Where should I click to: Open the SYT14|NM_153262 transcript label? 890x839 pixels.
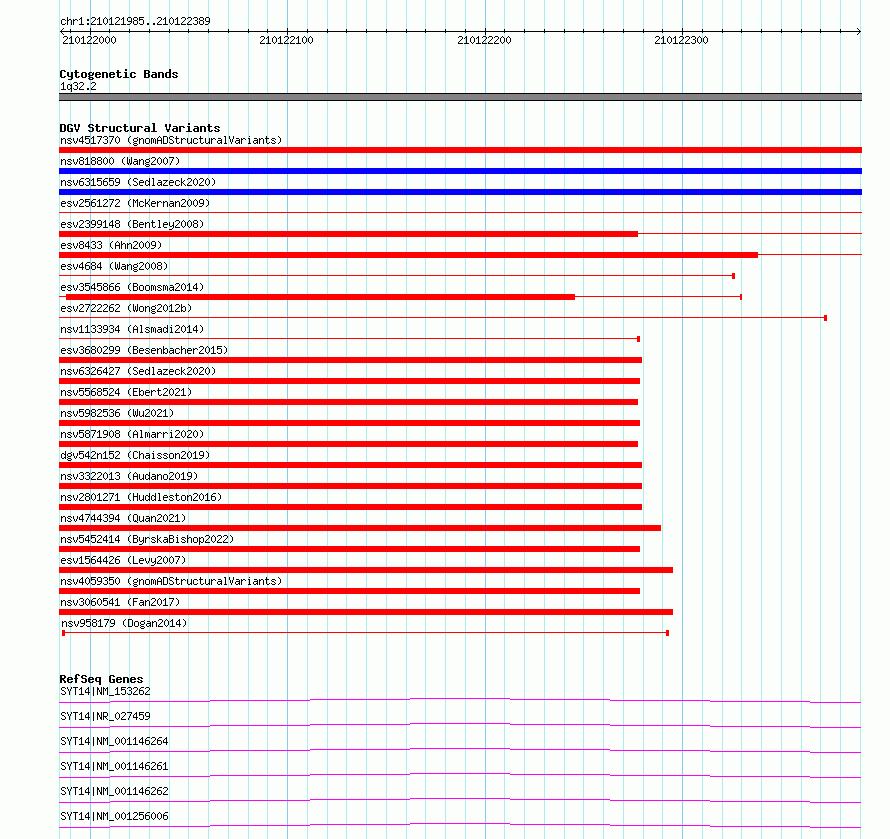[105, 691]
